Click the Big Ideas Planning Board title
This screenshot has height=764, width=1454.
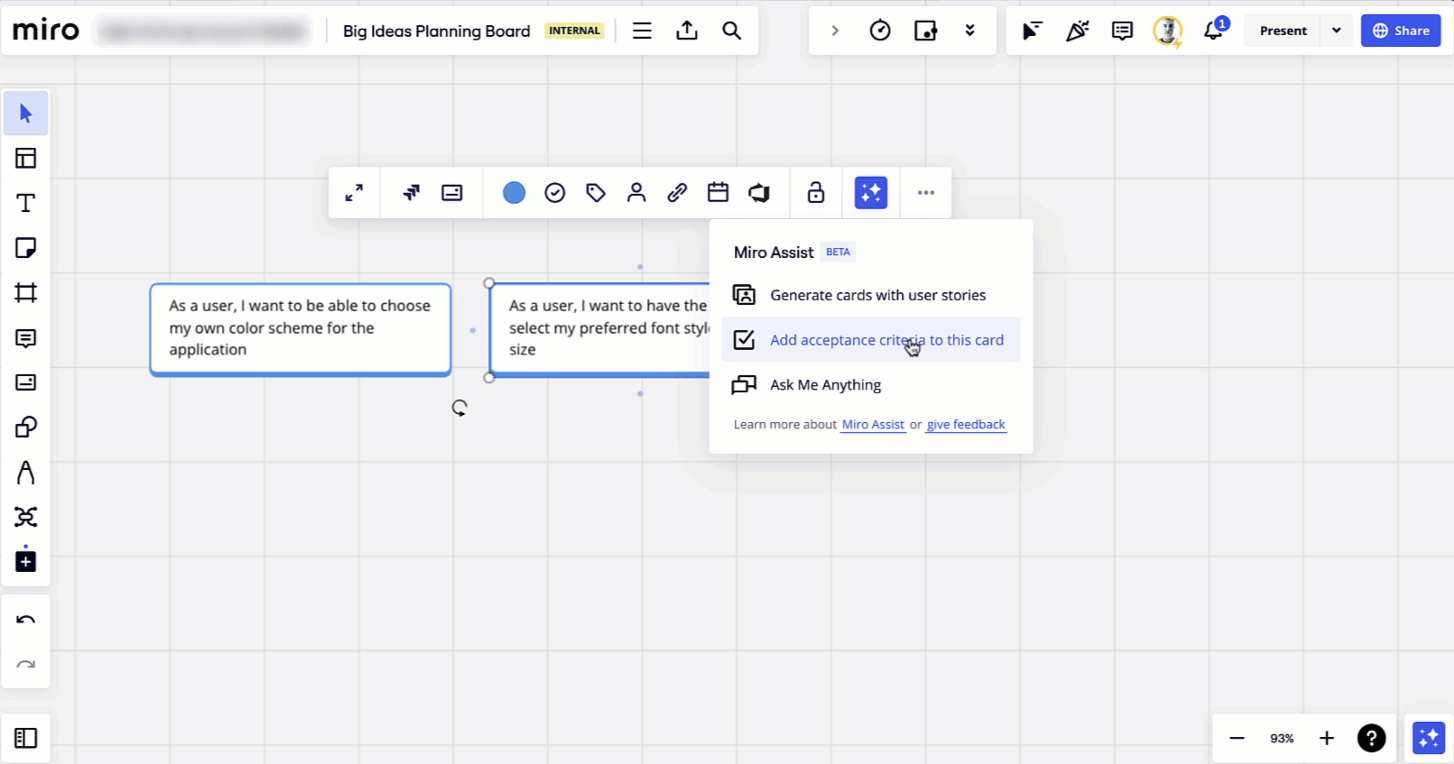click(x=437, y=31)
